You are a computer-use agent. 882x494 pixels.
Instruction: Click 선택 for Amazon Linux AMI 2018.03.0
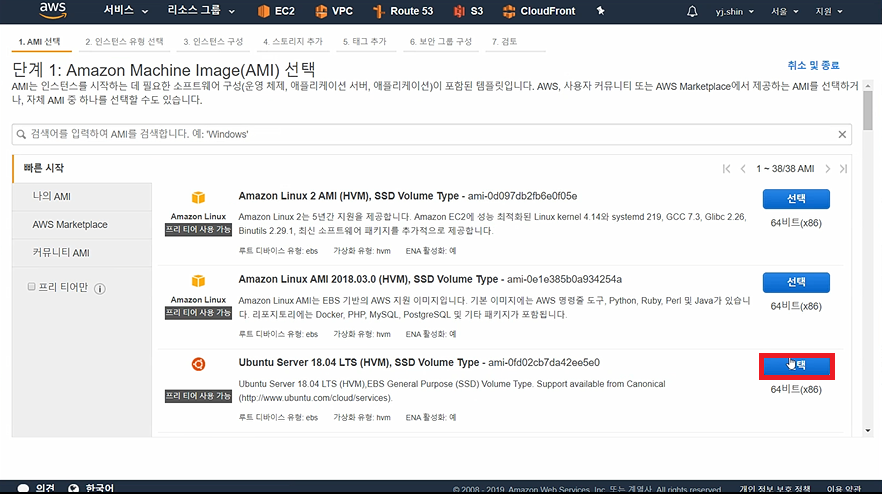pyautogui.click(x=796, y=282)
